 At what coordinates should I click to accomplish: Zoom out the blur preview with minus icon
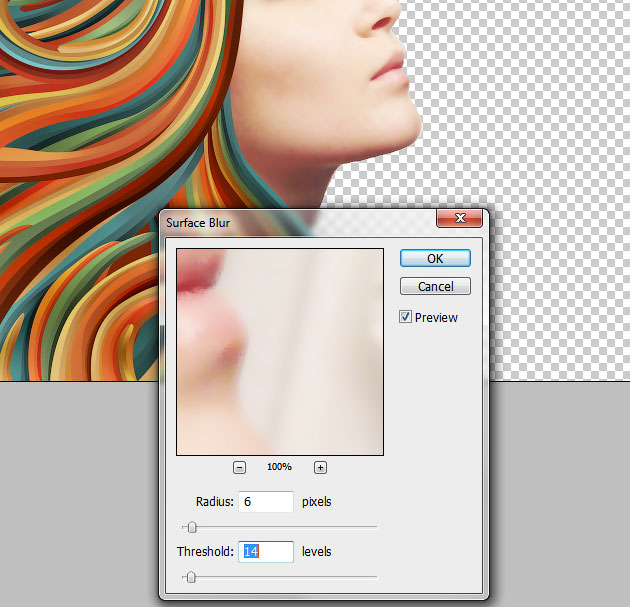click(239, 467)
